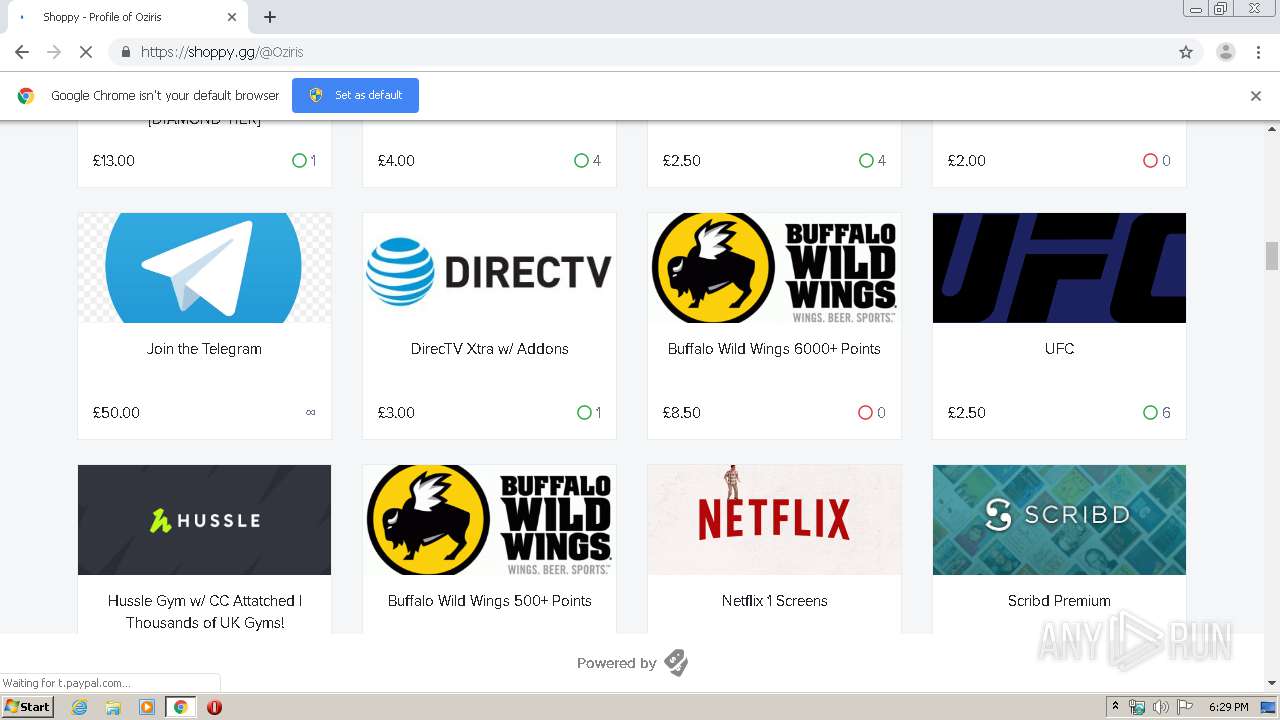
Task: Open the Scribd product image
Action: [x=1059, y=520]
